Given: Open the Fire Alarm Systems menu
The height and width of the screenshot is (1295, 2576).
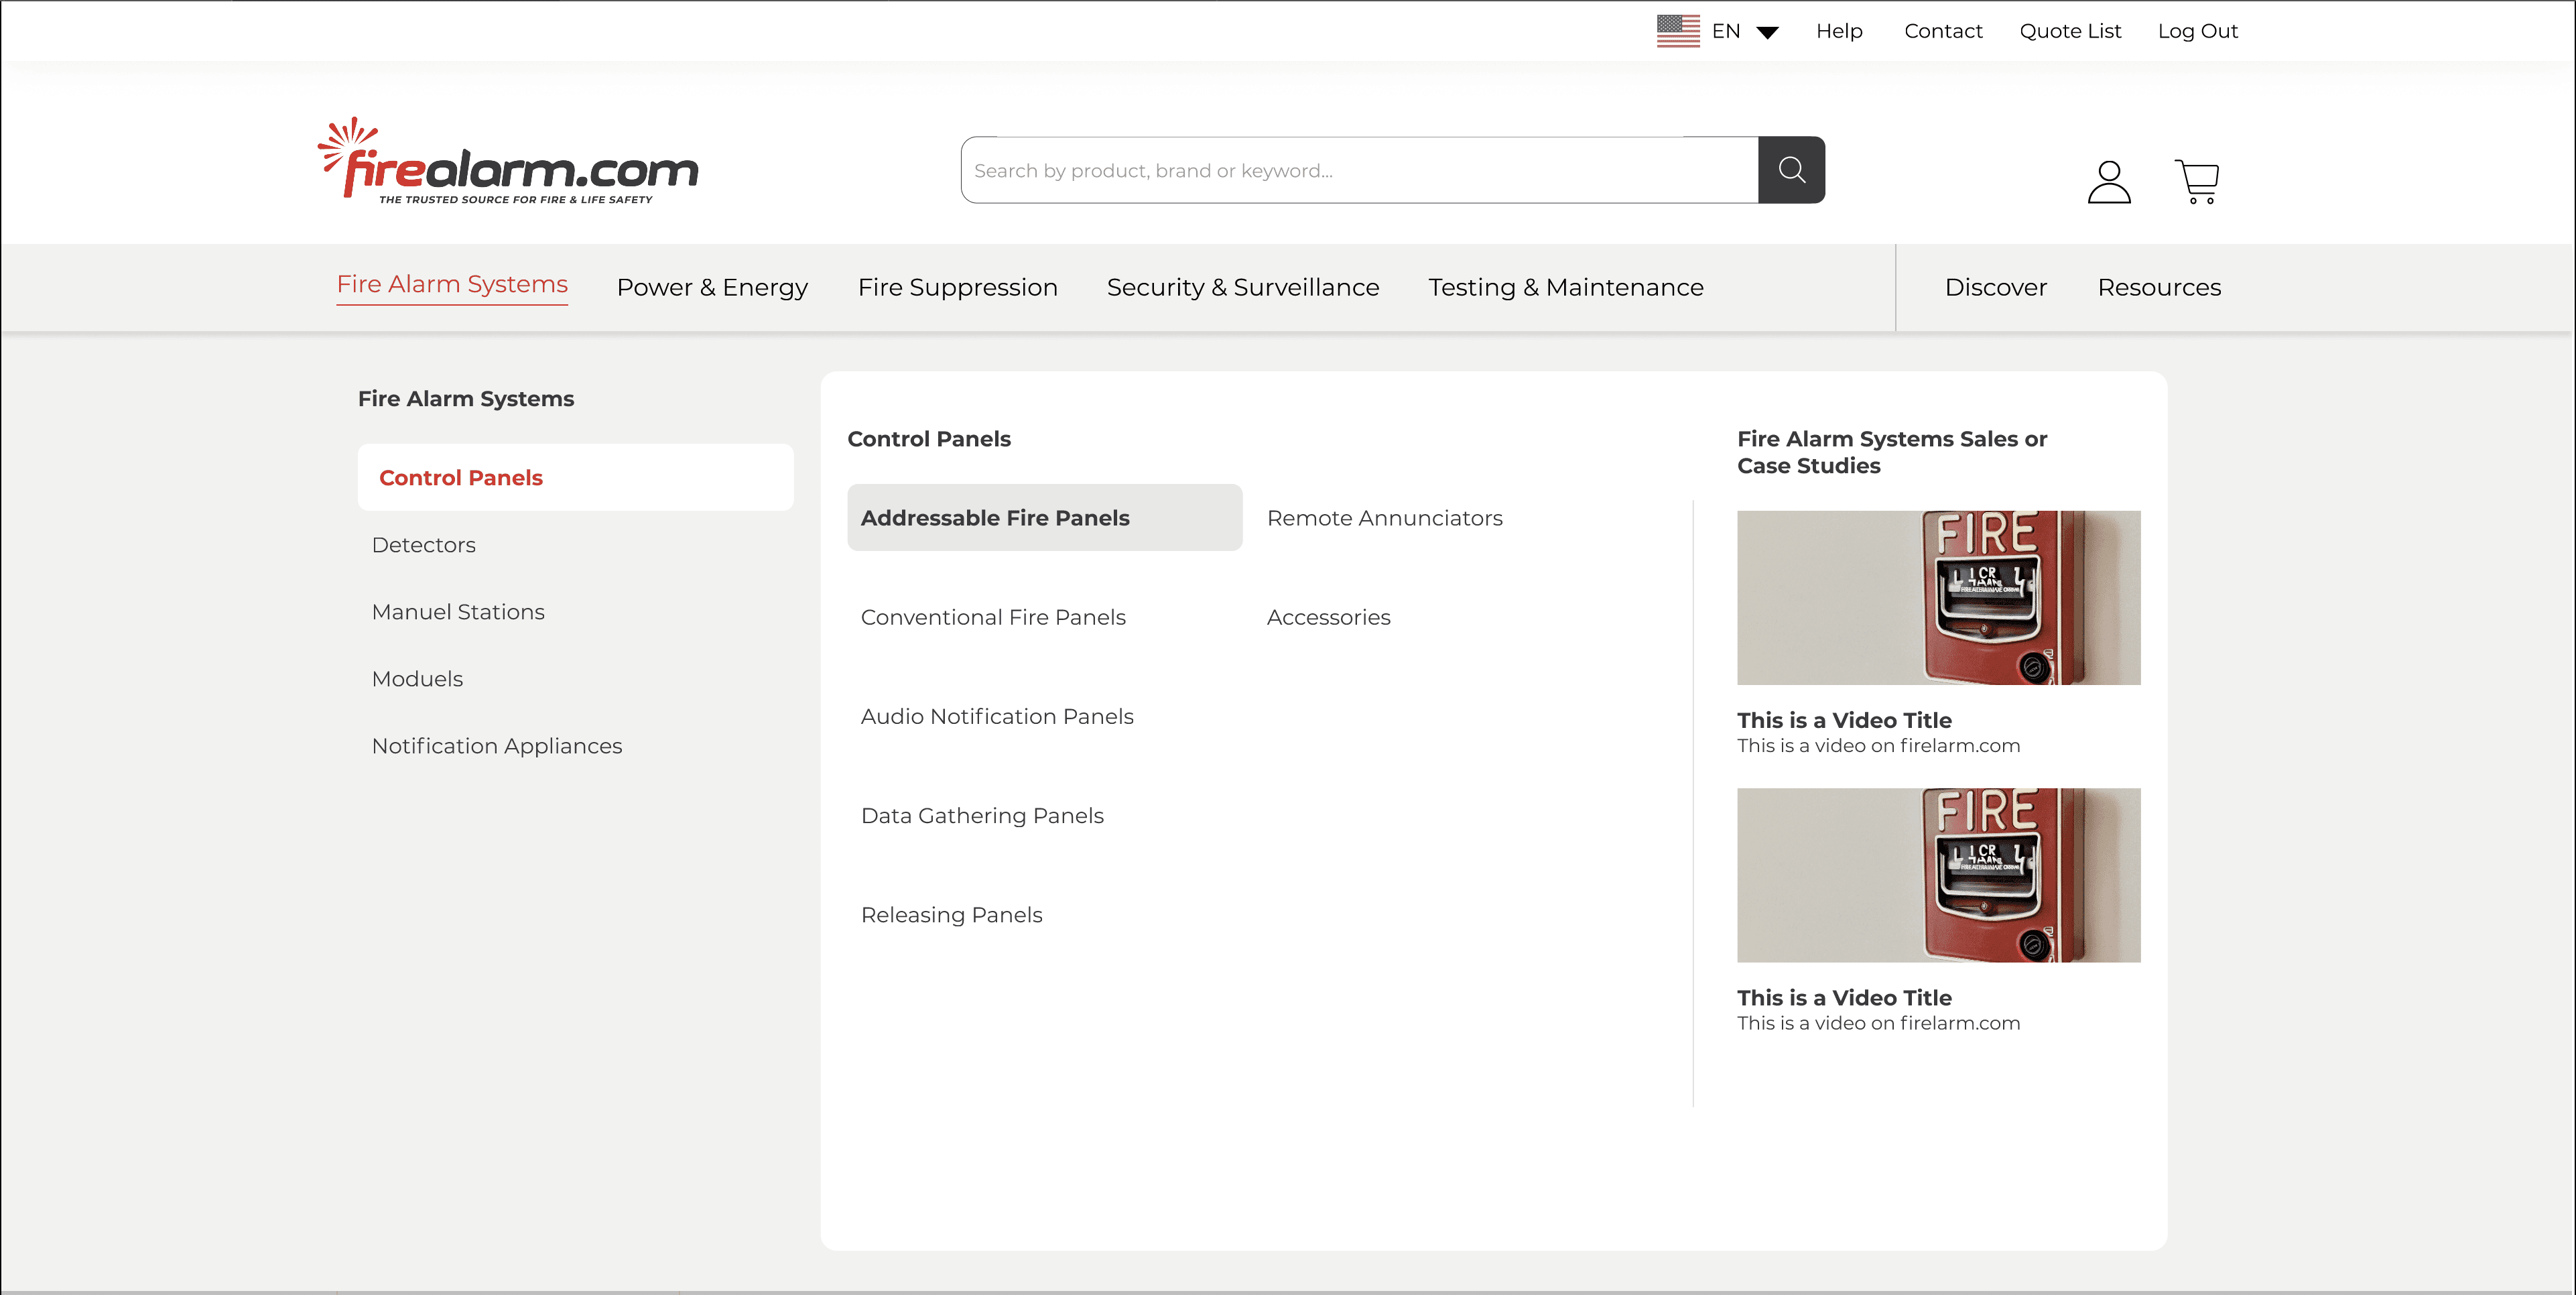Looking at the screenshot, I should (x=452, y=285).
